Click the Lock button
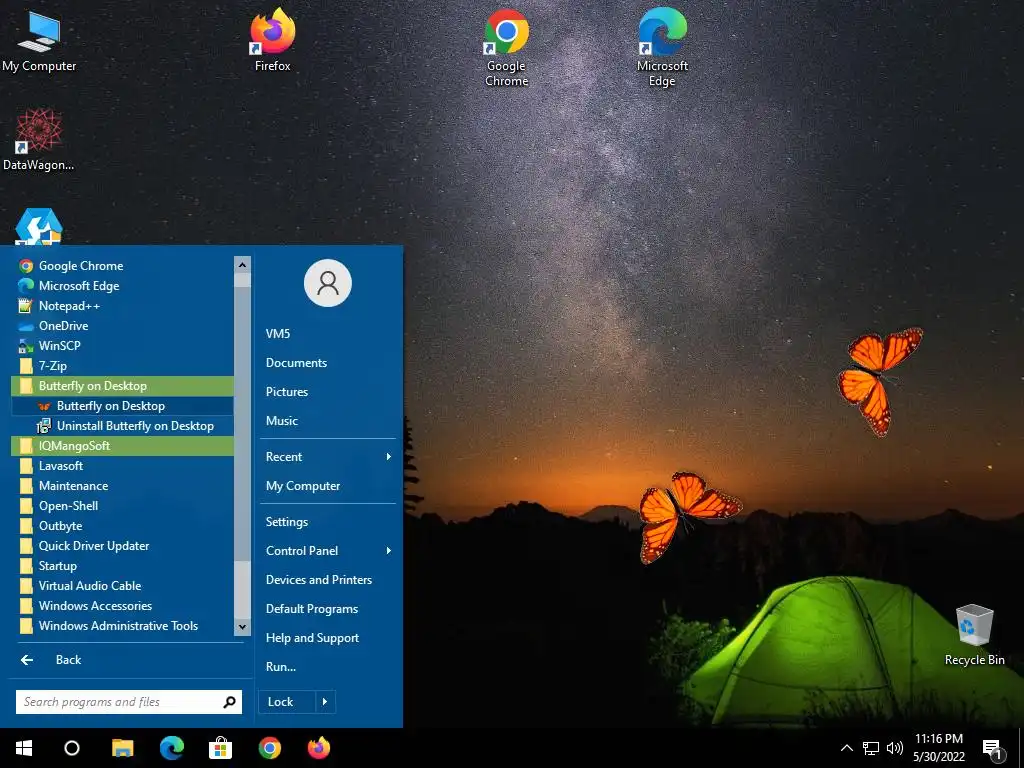The height and width of the screenshot is (768, 1024). [x=287, y=702]
